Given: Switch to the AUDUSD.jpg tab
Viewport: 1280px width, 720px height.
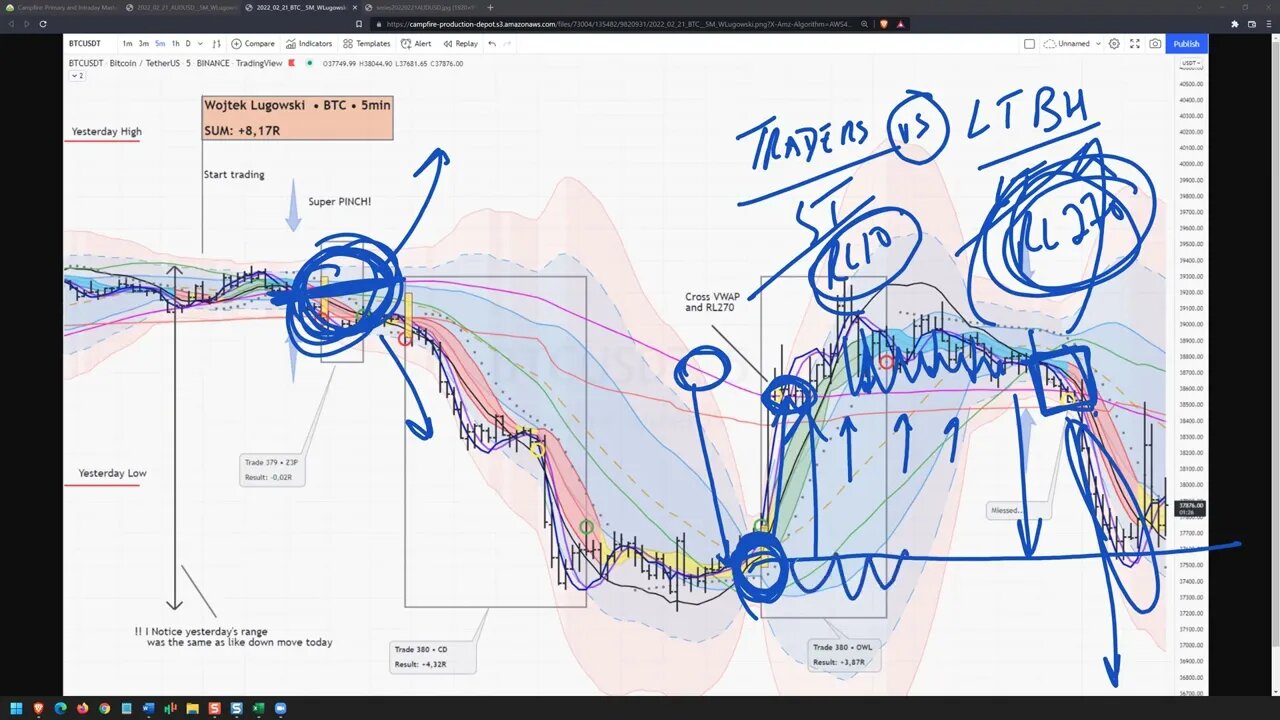Looking at the screenshot, I should (420, 7).
